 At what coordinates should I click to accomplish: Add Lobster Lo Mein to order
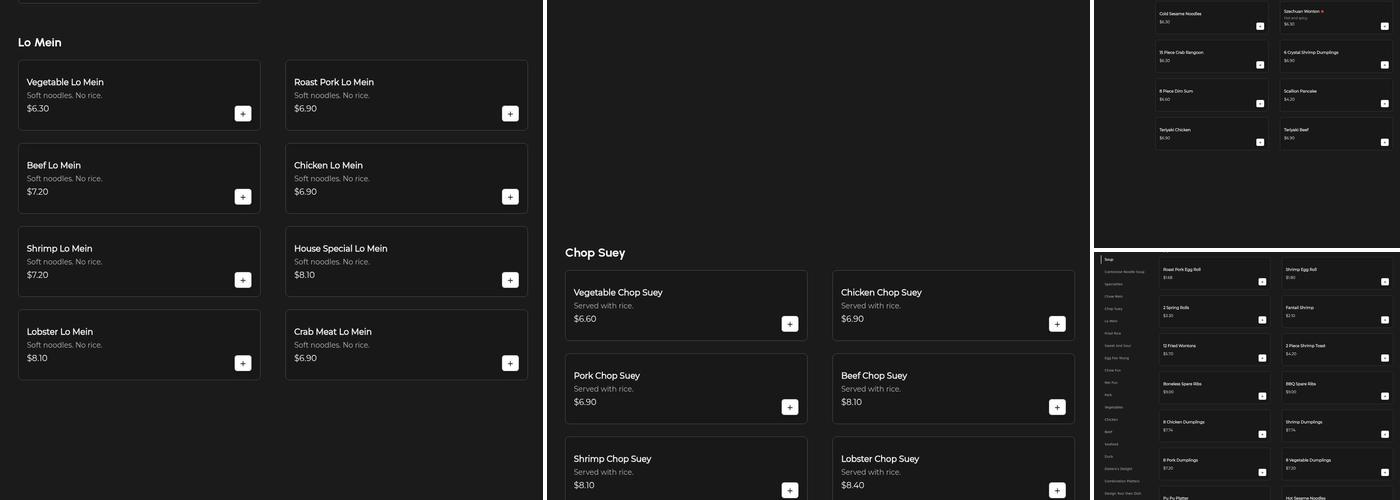pos(243,363)
